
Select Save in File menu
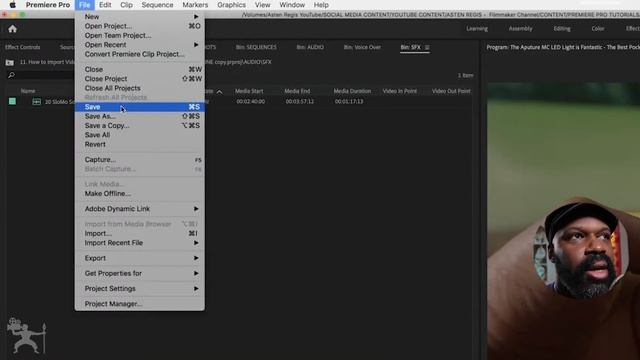[x=140, y=107]
